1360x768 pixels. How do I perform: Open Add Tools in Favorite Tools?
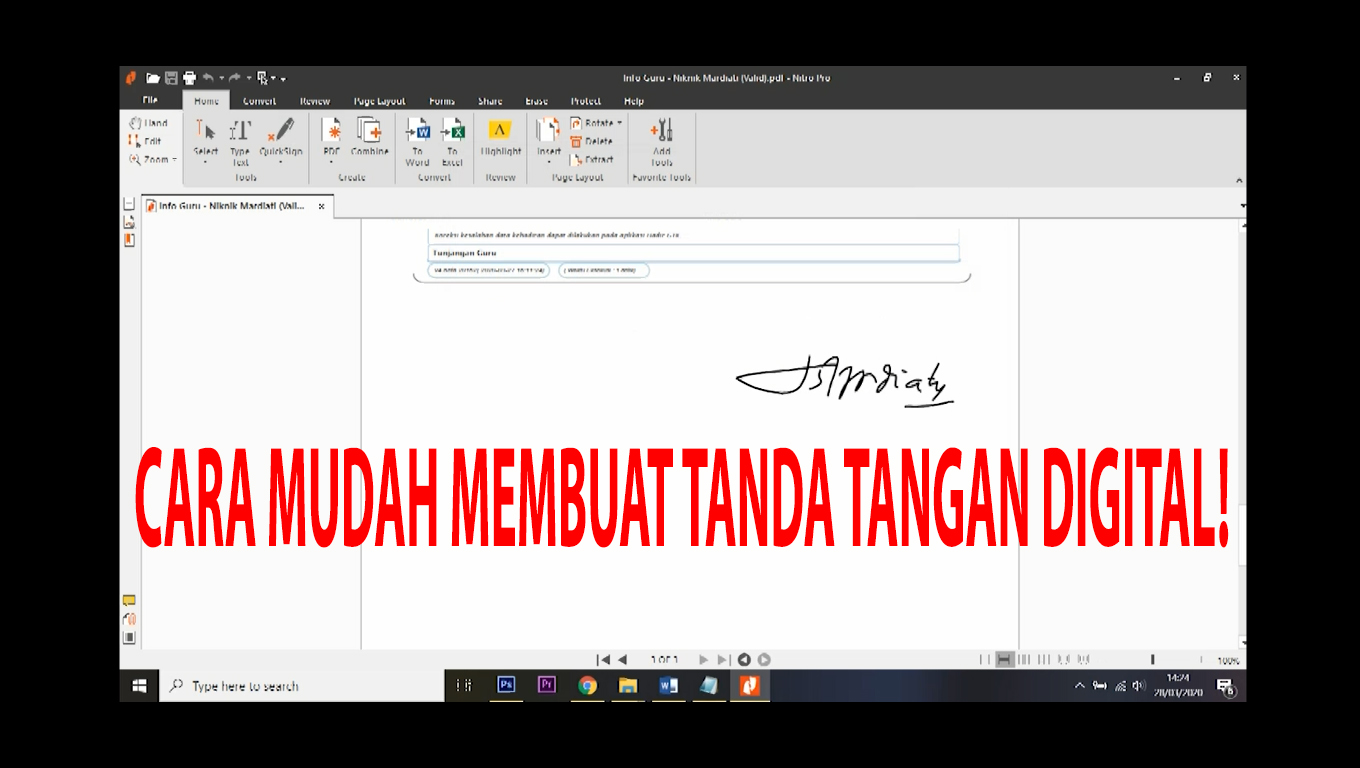662,142
